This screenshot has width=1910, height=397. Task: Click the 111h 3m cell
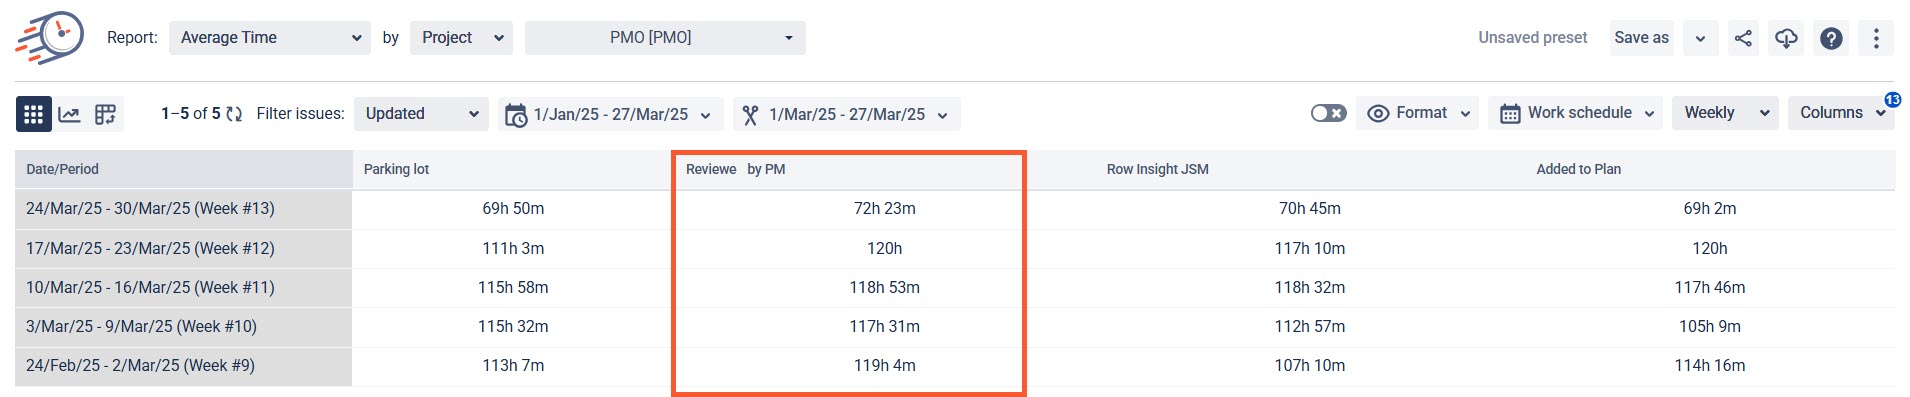point(513,248)
